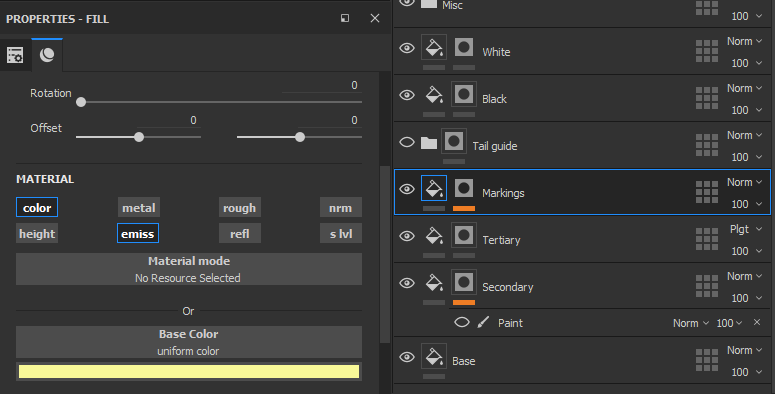Hide the Misc folder
775x394 pixels.
coord(407,2)
